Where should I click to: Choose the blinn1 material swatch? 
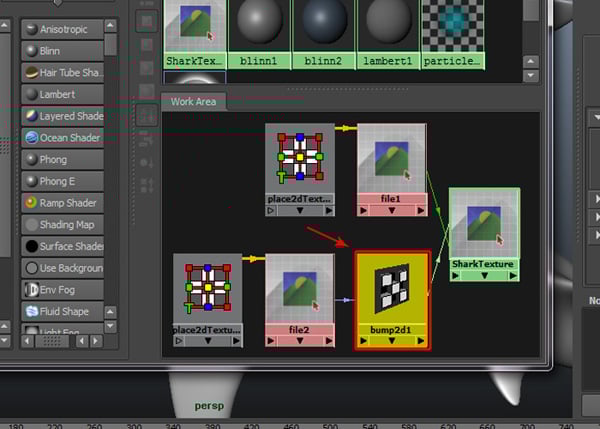pyautogui.click(x=259, y=26)
